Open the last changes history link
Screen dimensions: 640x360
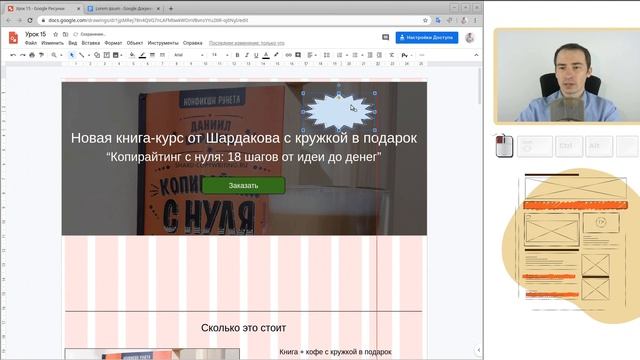(247, 43)
